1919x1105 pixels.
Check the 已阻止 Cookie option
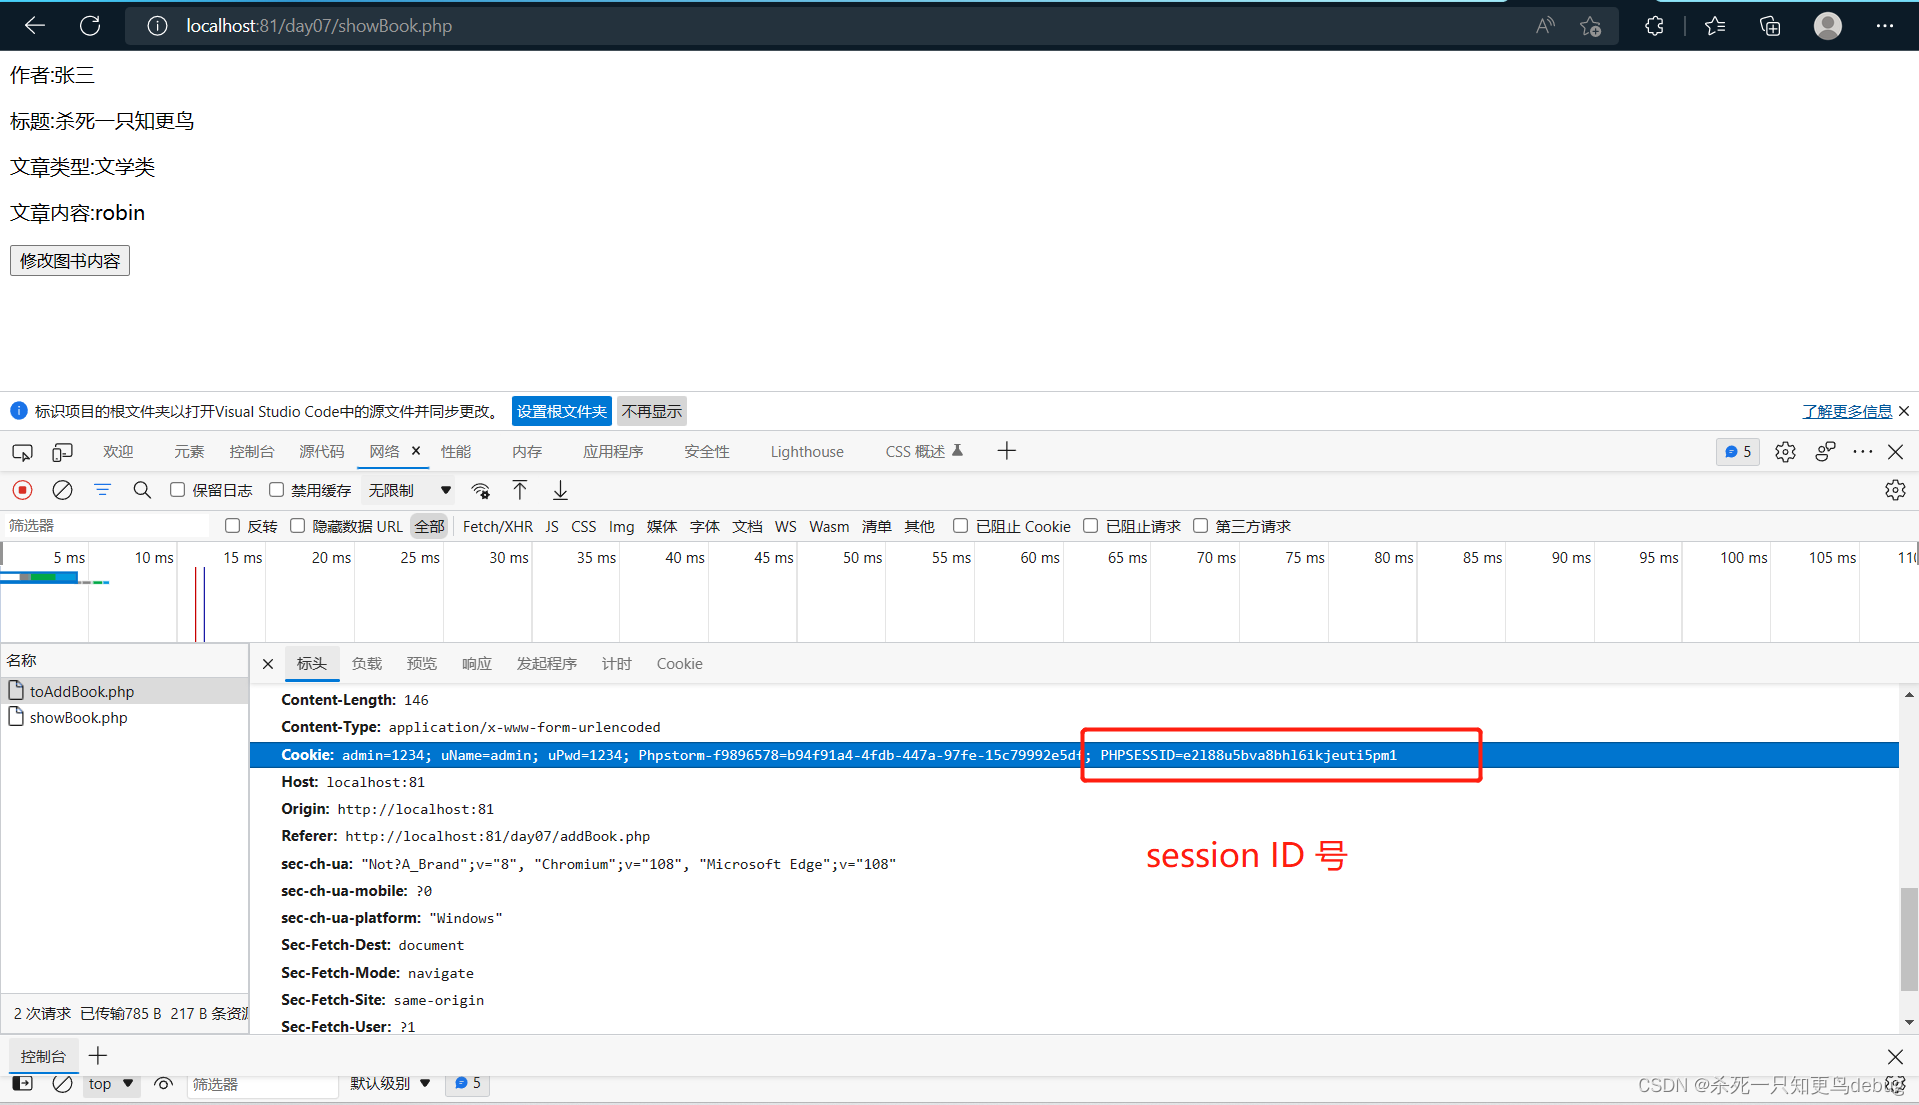(960, 526)
